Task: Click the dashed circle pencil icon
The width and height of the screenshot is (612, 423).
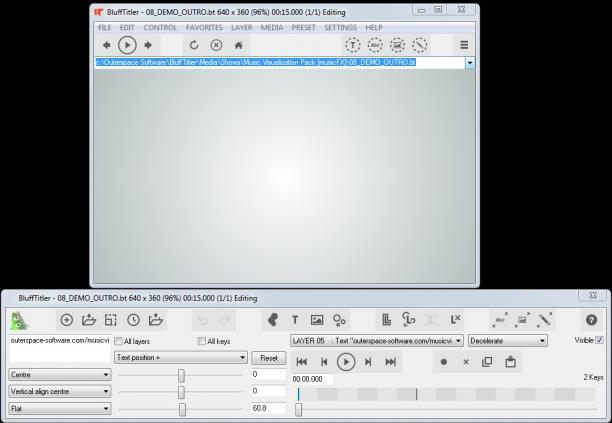Action: click(x=420, y=45)
